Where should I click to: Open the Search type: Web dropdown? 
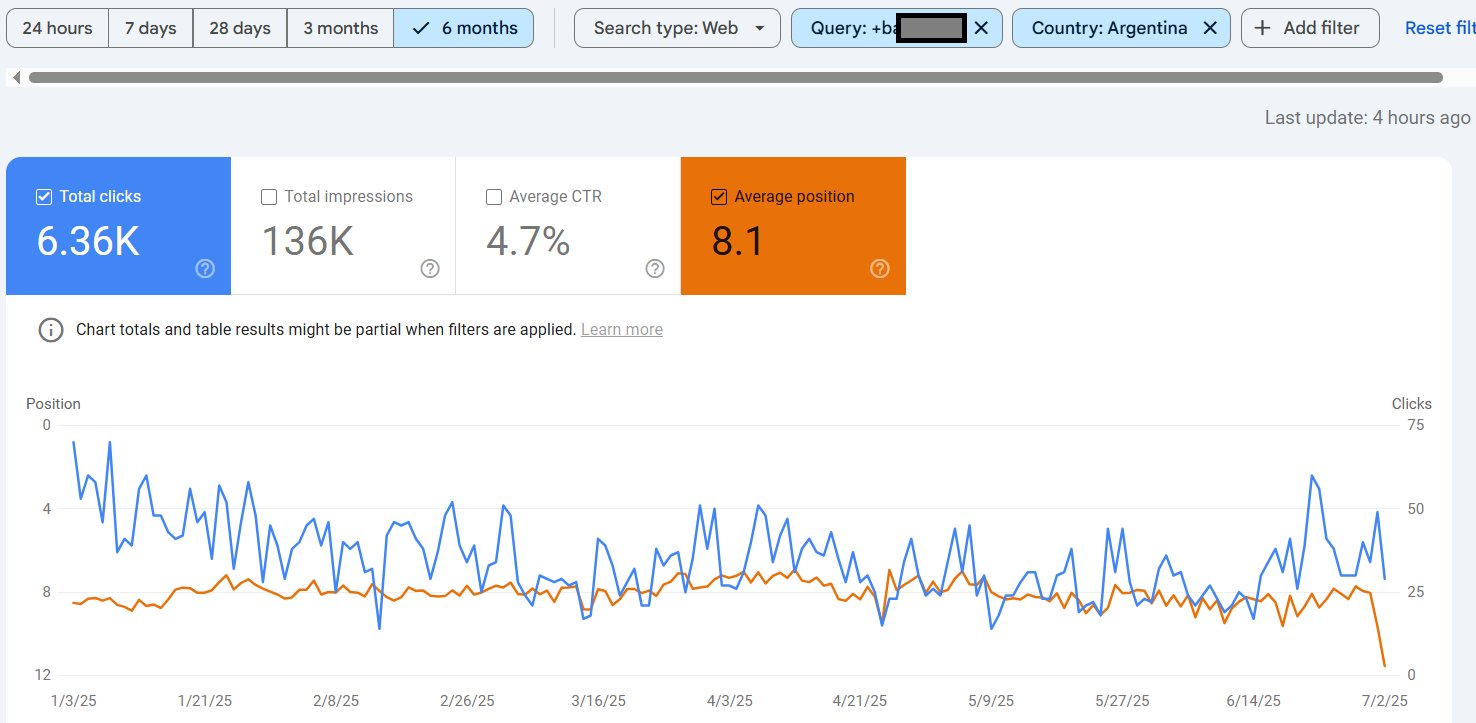[x=677, y=28]
